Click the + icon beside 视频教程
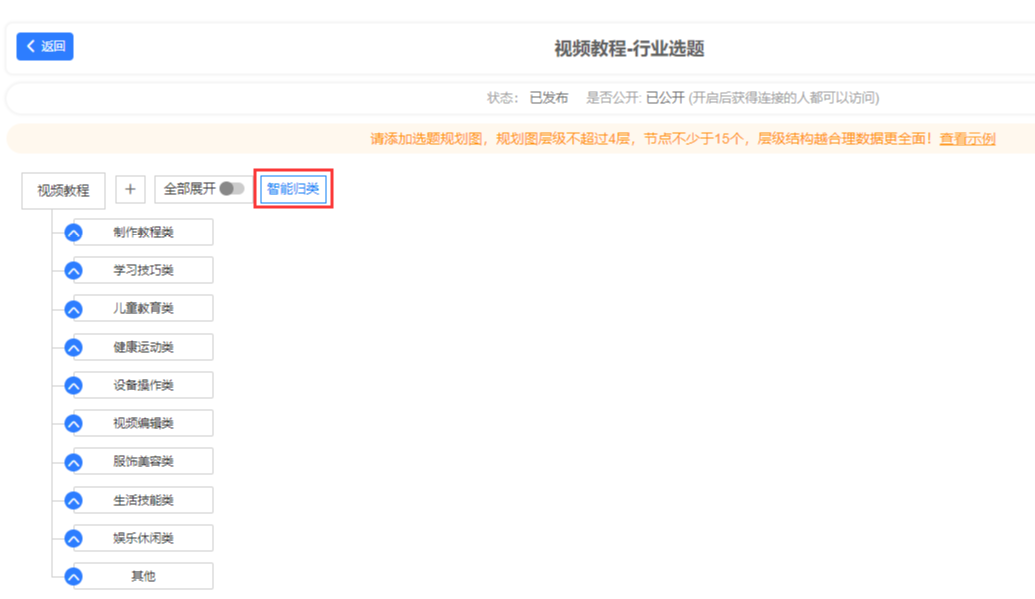1035x599 pixels. point(130,189)
